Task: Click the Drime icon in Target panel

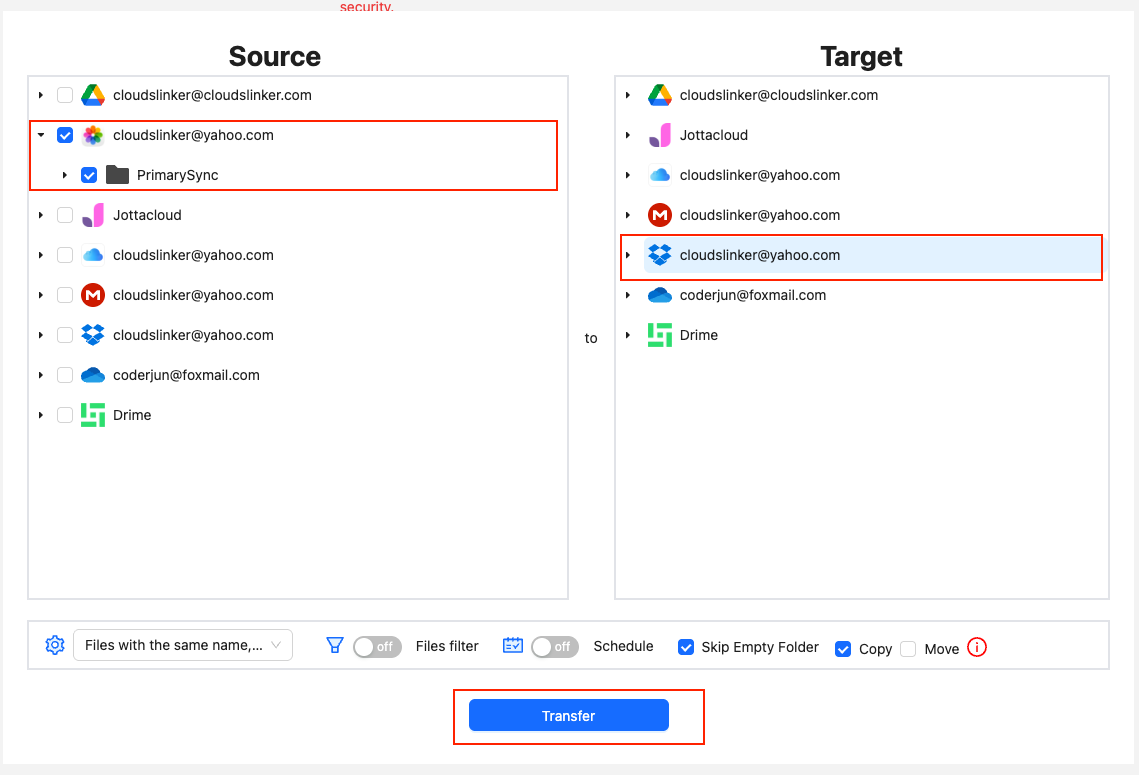Action: tap(659, 335)
